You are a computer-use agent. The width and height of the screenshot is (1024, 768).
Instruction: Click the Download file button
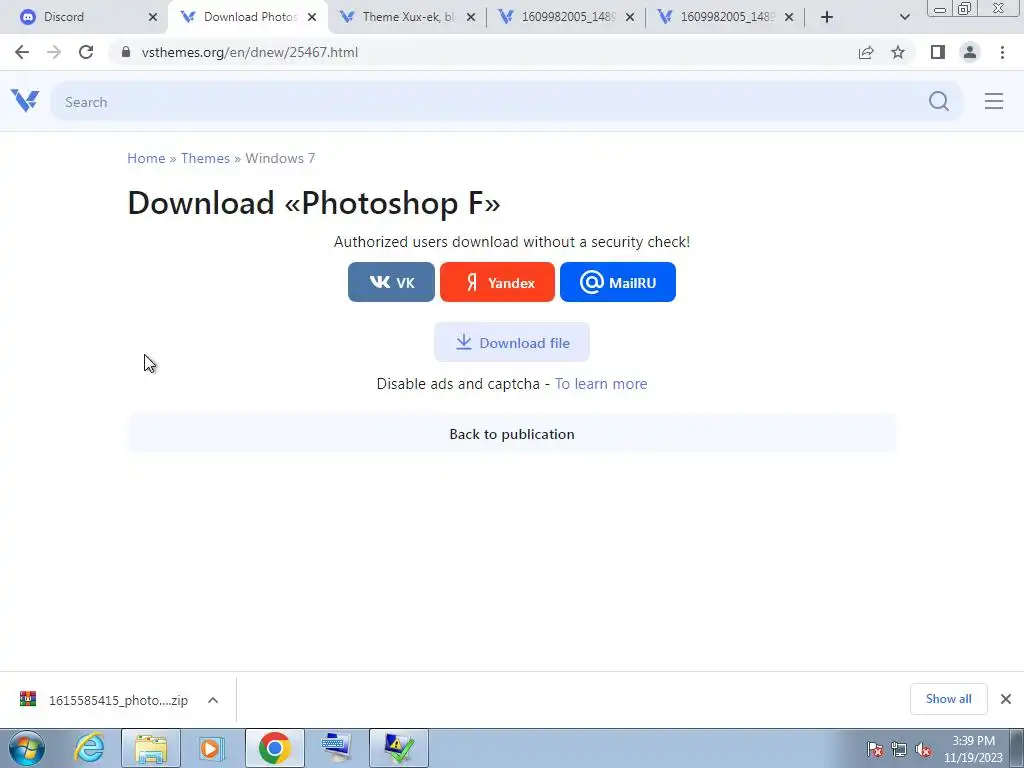(512, 342)
